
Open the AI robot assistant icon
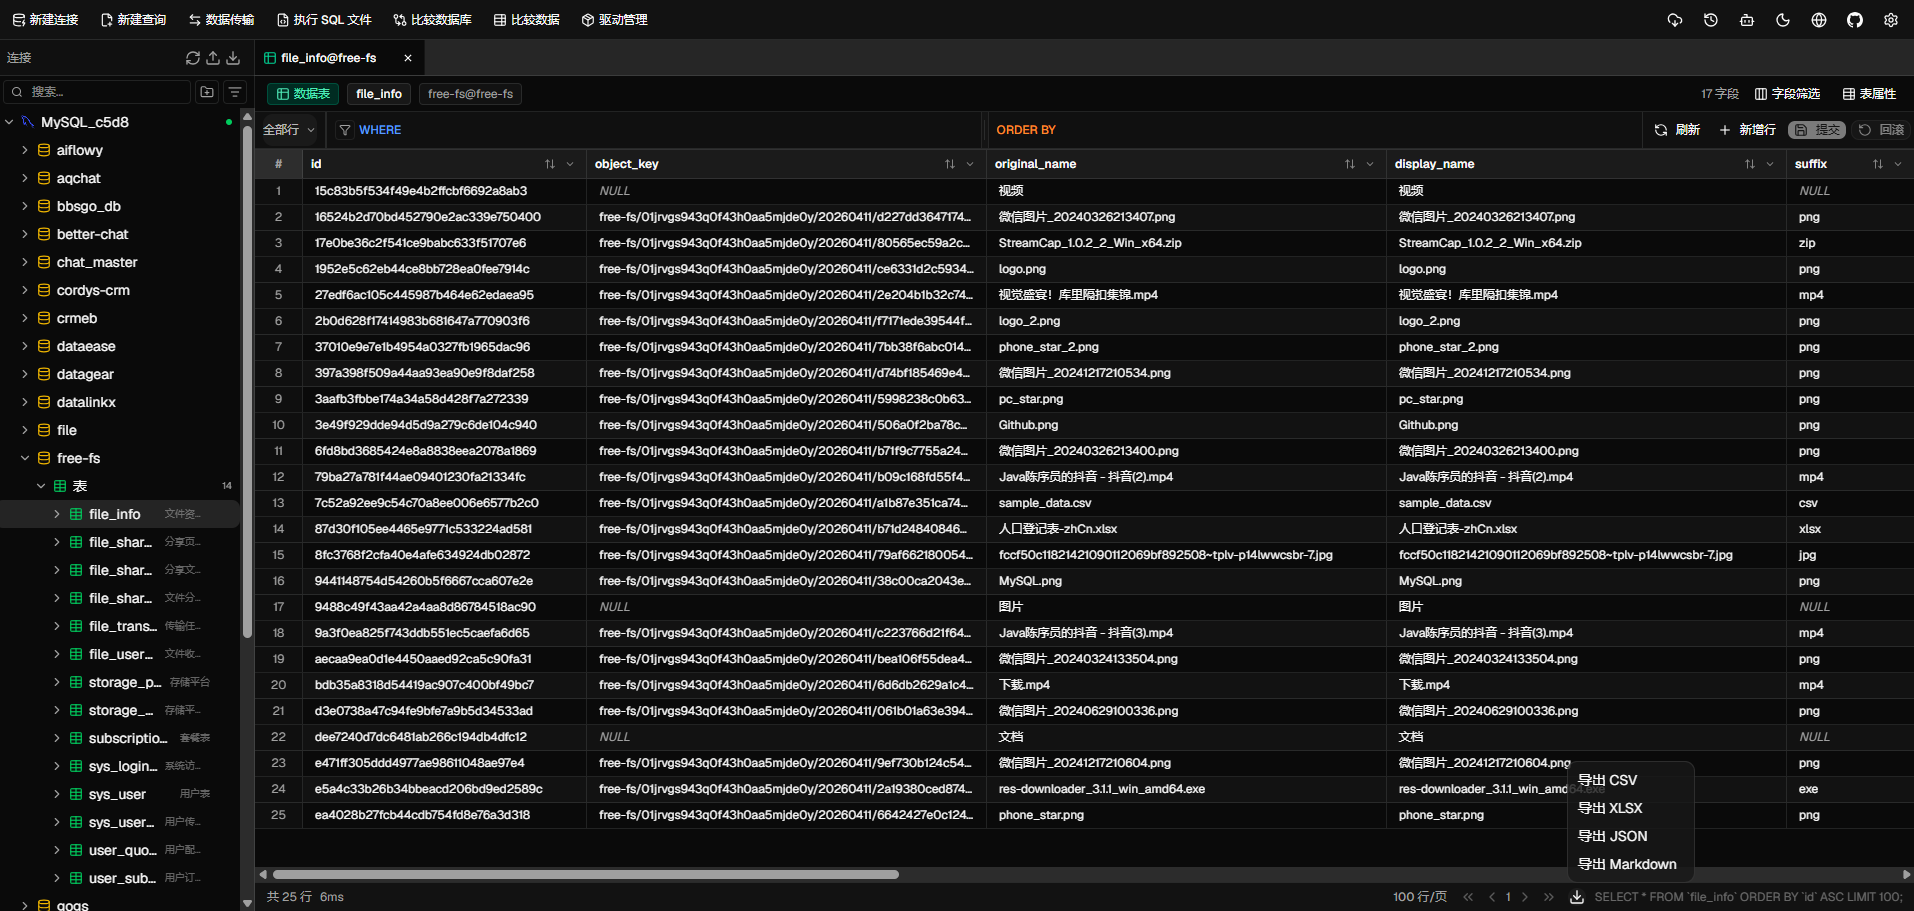(1747, 20)
